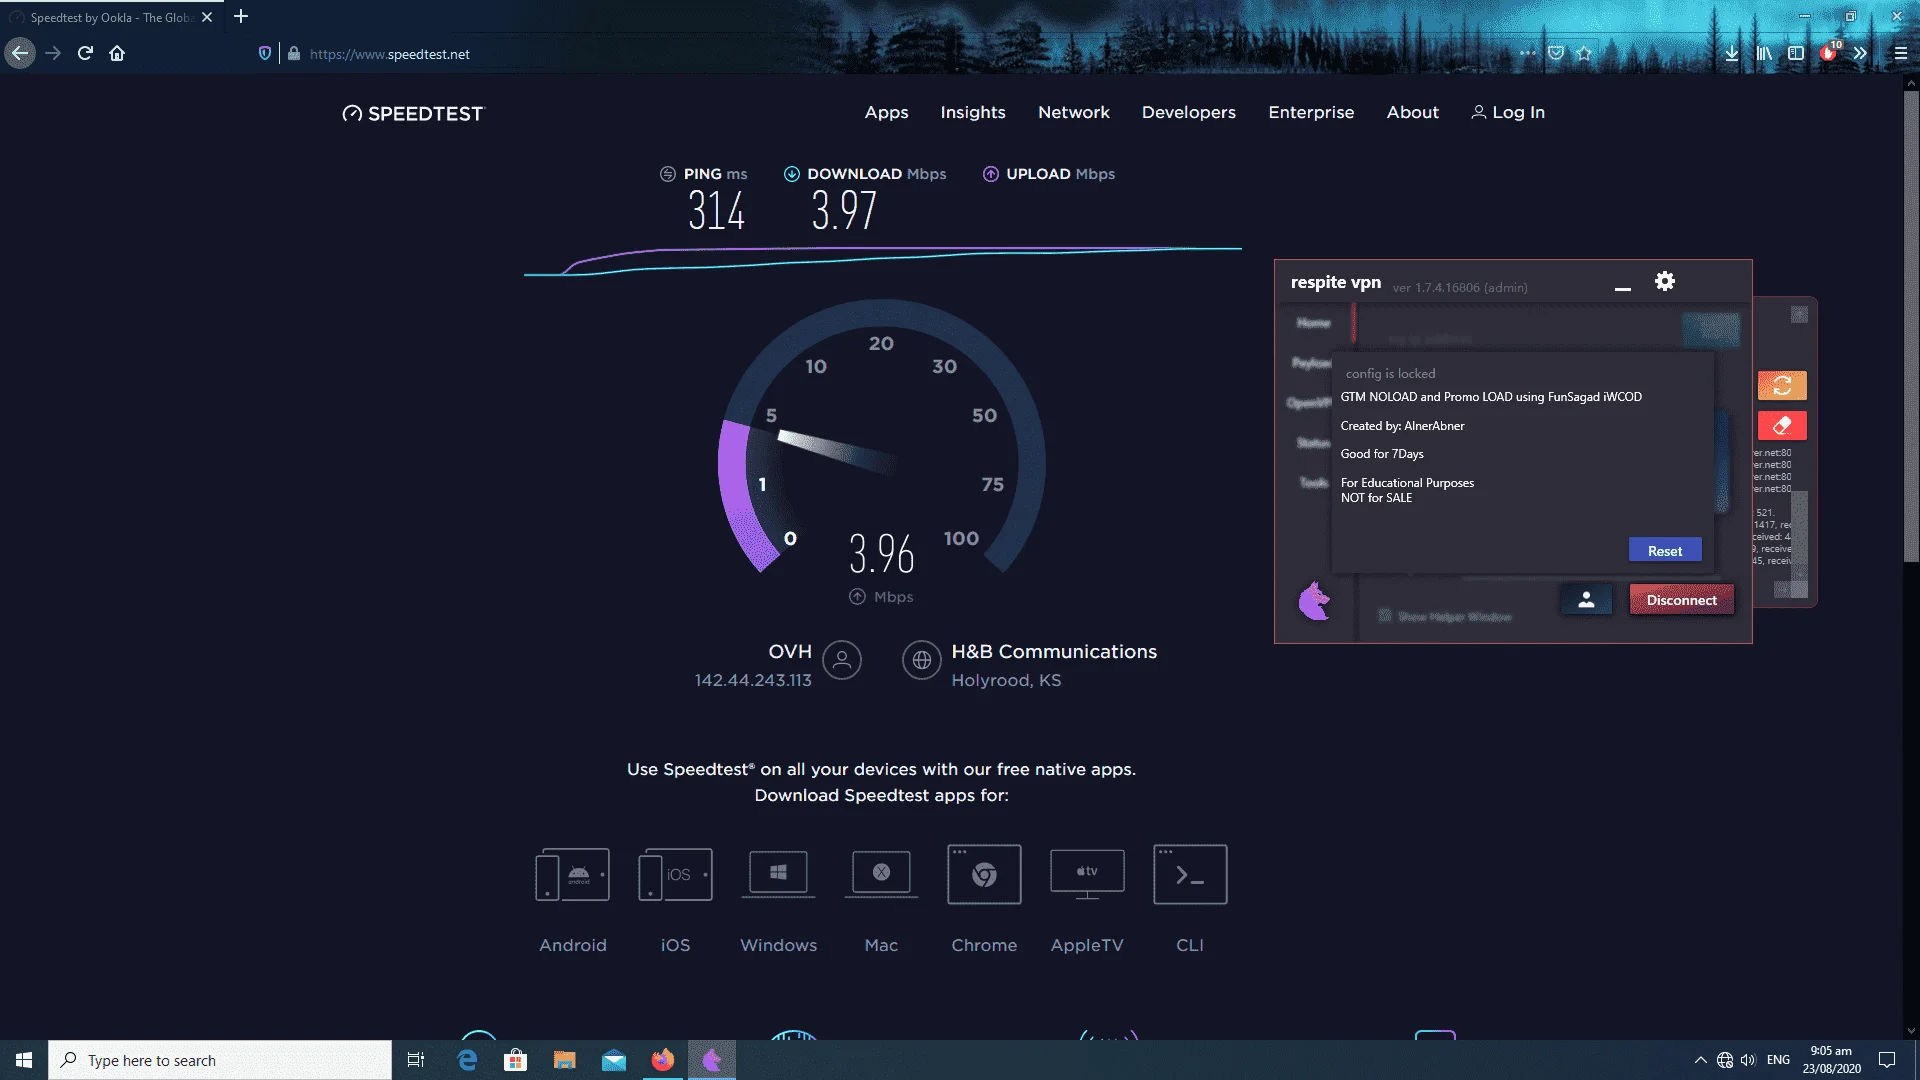
Task: Click the Log In link
Action: coord(1508,113)
